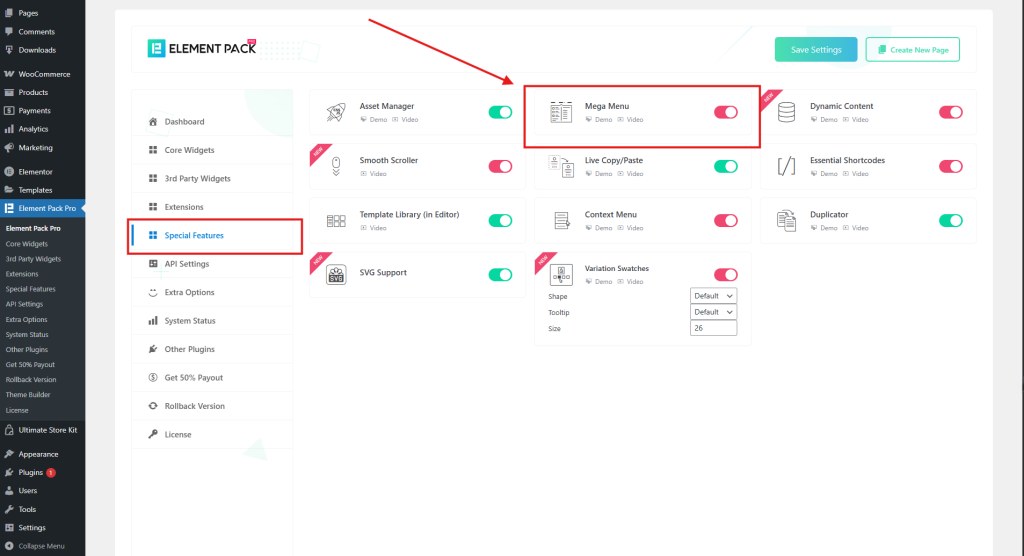Open the Core Widgets settings tab

point(189,150)
